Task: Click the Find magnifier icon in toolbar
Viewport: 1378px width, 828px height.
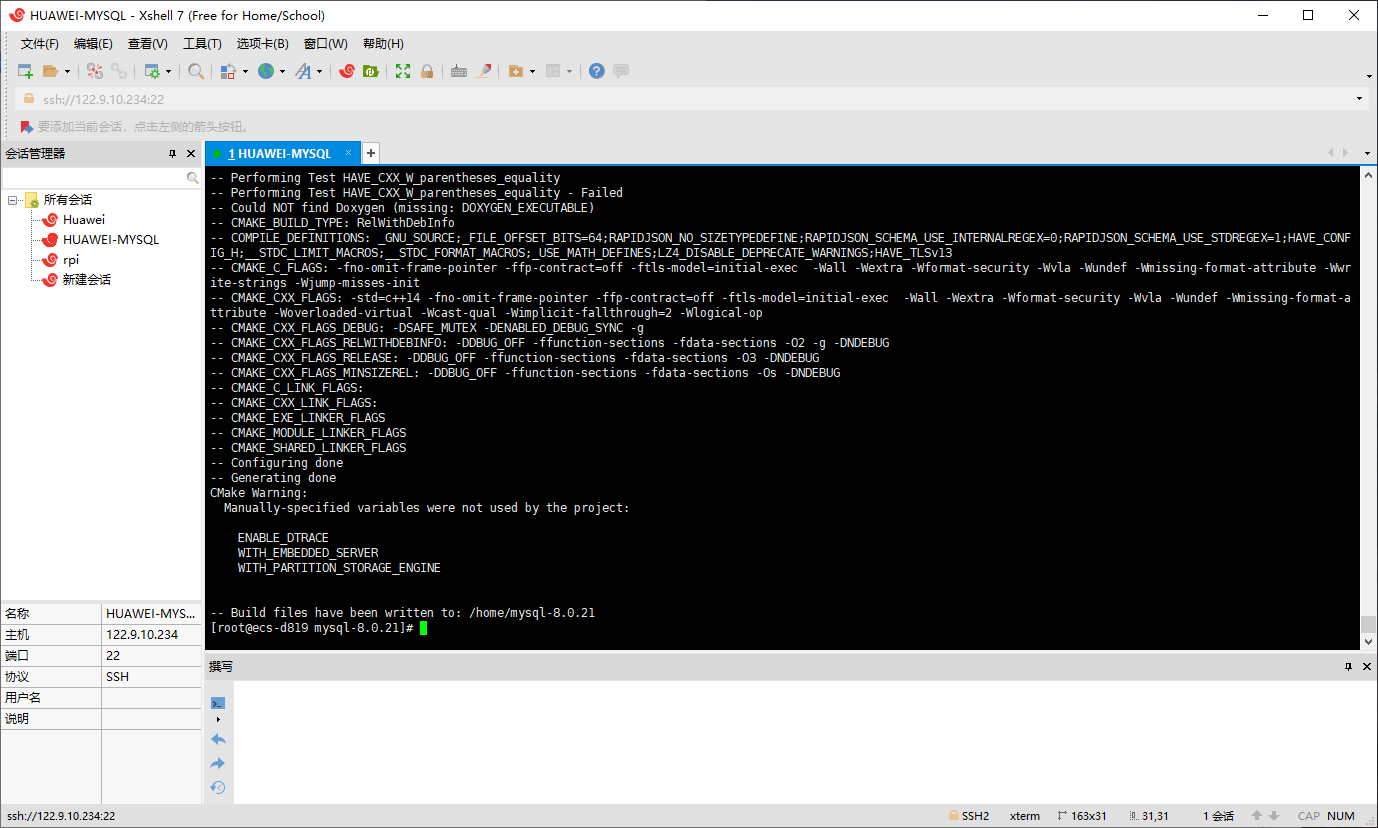Action: pyautogui.click(x=196, y=71)
